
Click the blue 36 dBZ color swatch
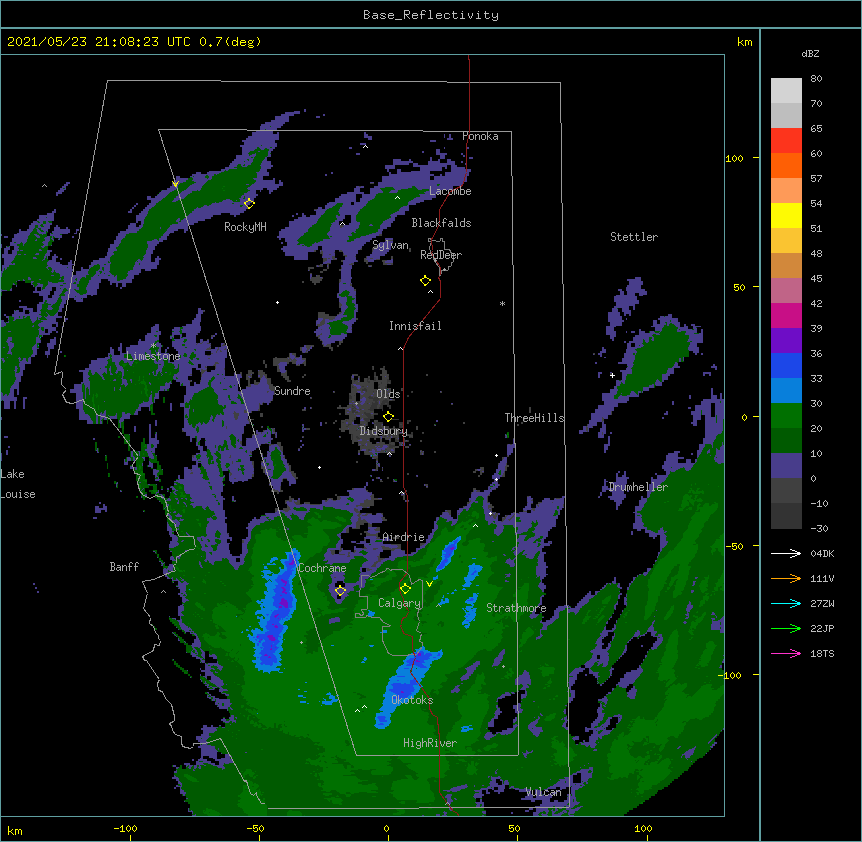click(x=786, y=365)
